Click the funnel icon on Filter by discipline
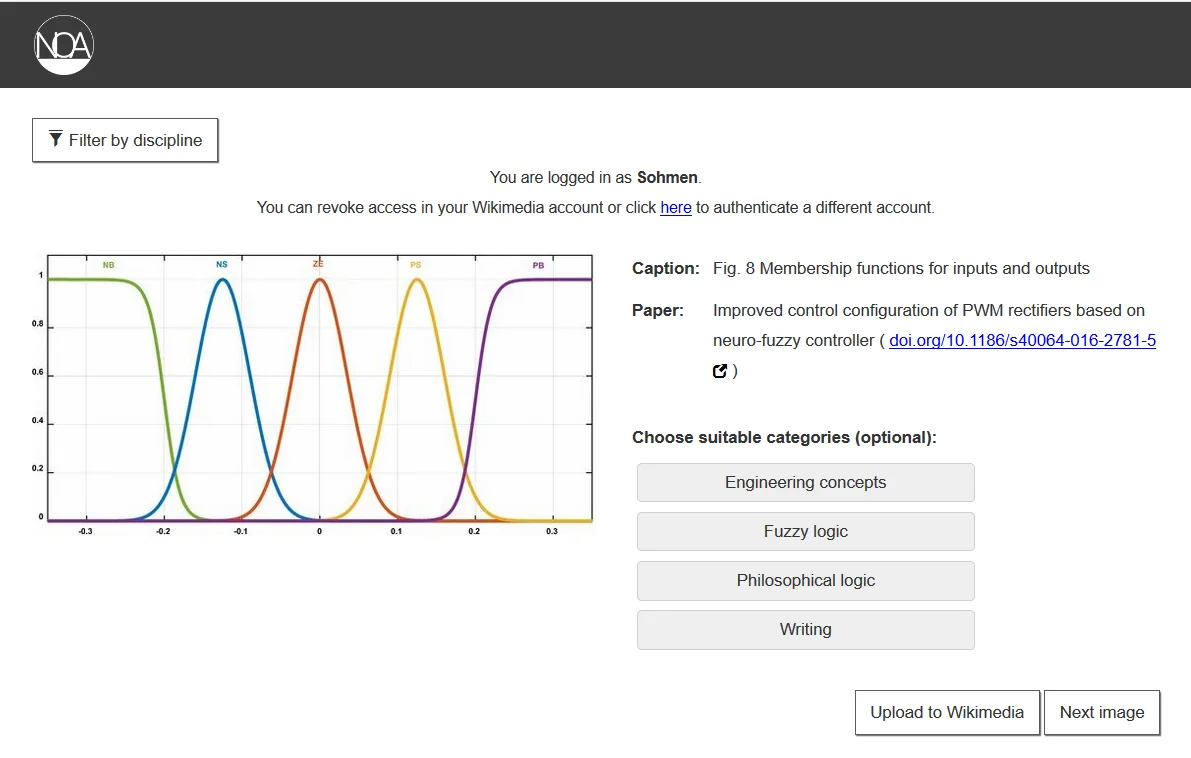Screen dimensions: 1191x758 point(56,139)
